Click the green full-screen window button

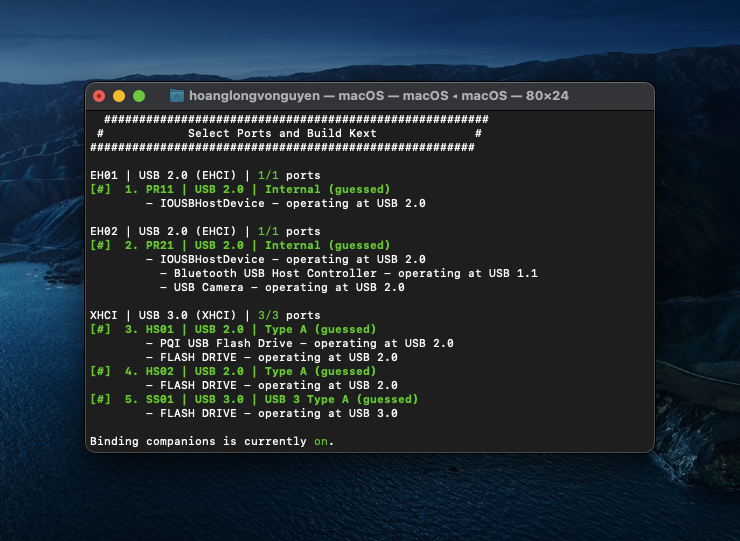(x=139, y=96)
